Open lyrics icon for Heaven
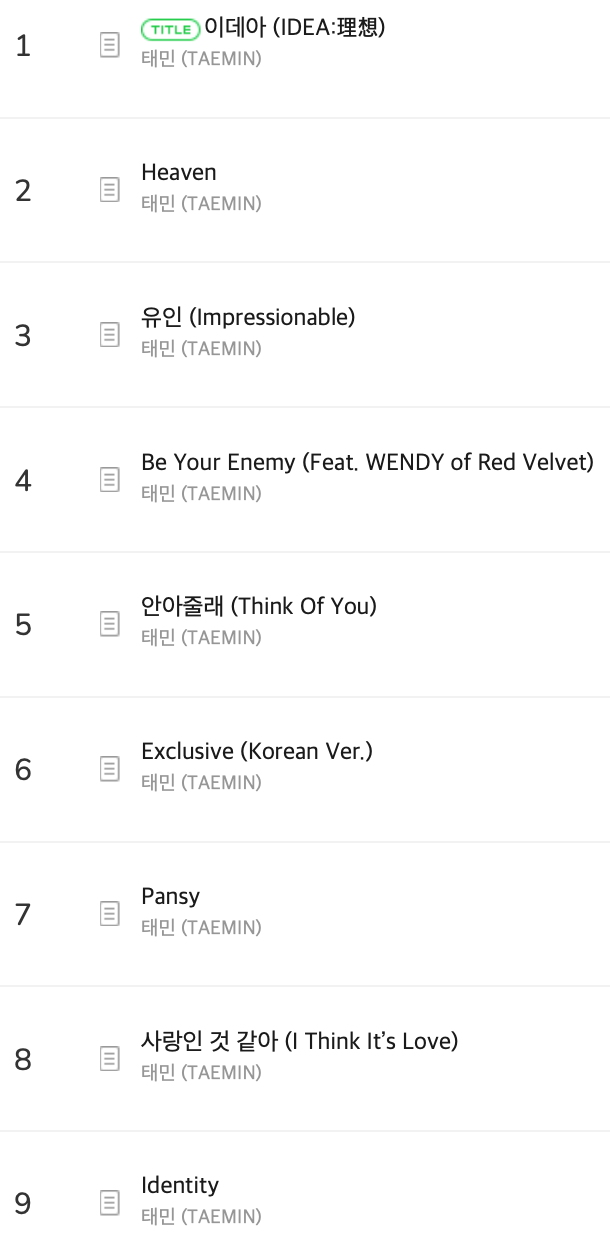 (x=110, y=190)
